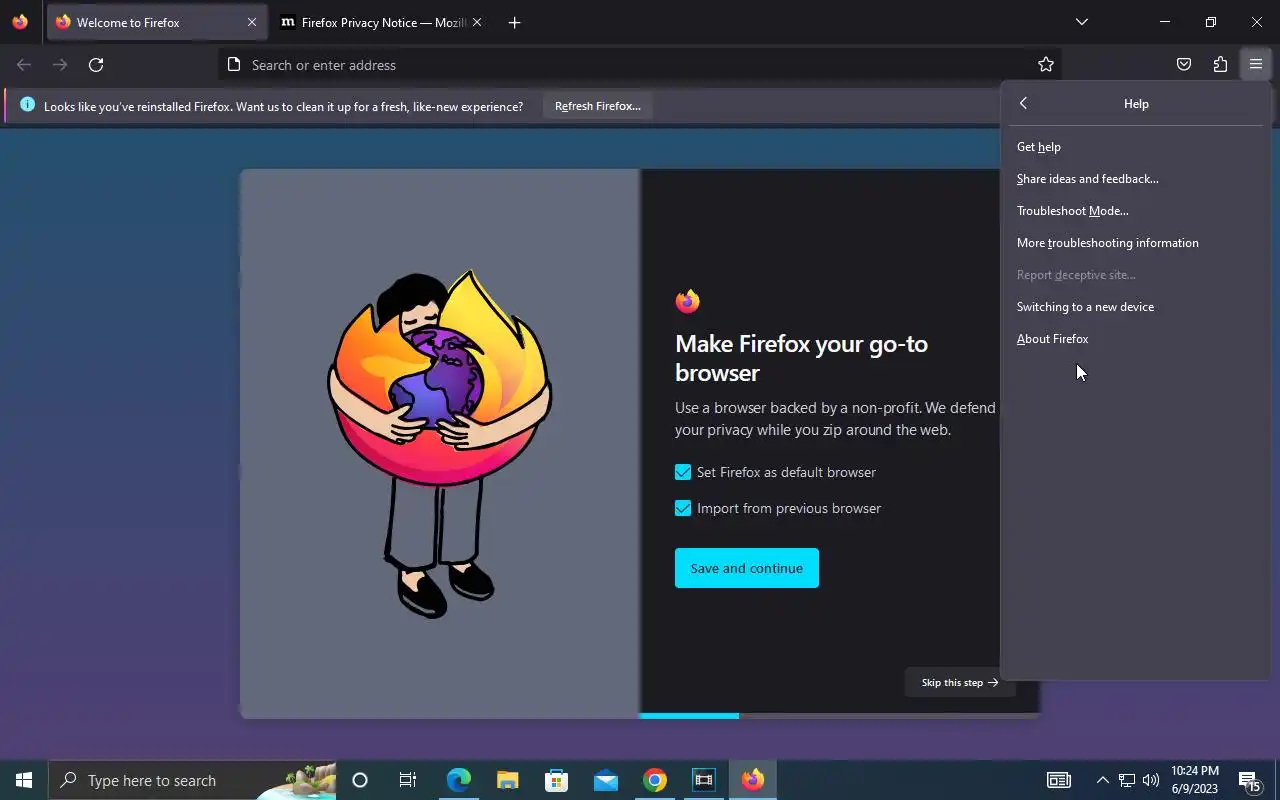The height and width of the screenshot is (800, 1280).
Task: Click the man hugging Firefox logo illustration
Action: pos(440,443)
